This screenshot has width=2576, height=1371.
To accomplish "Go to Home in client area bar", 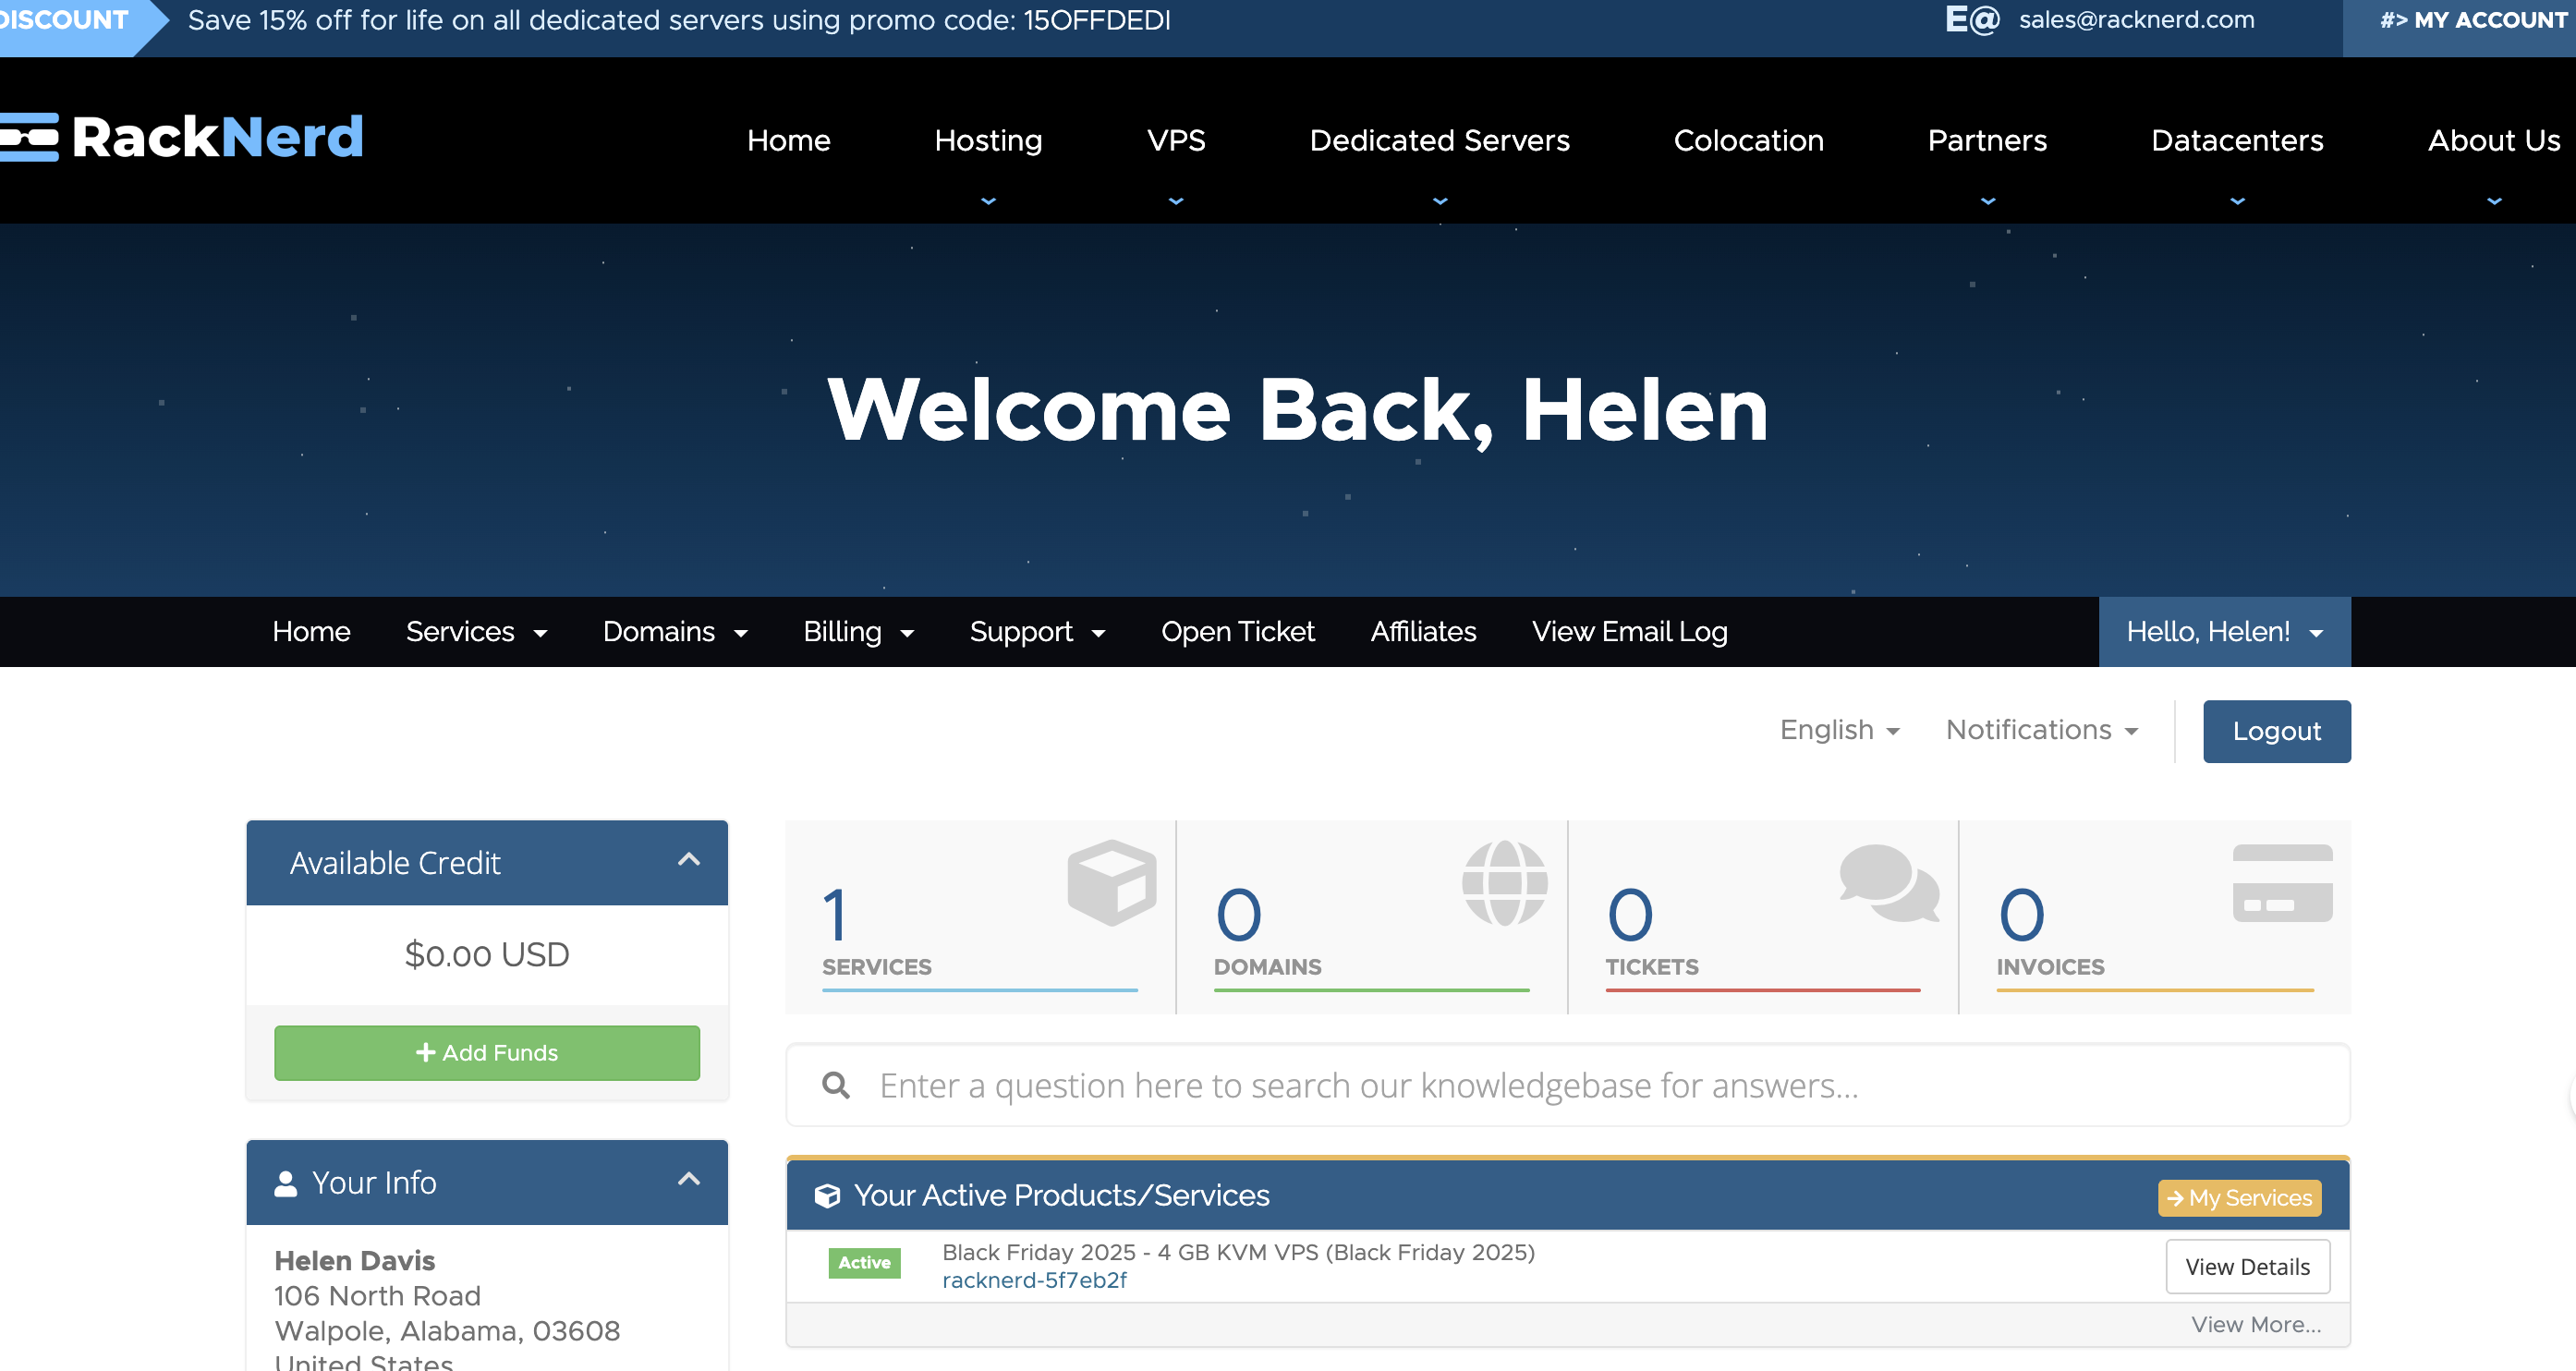I will pos(311,632).
